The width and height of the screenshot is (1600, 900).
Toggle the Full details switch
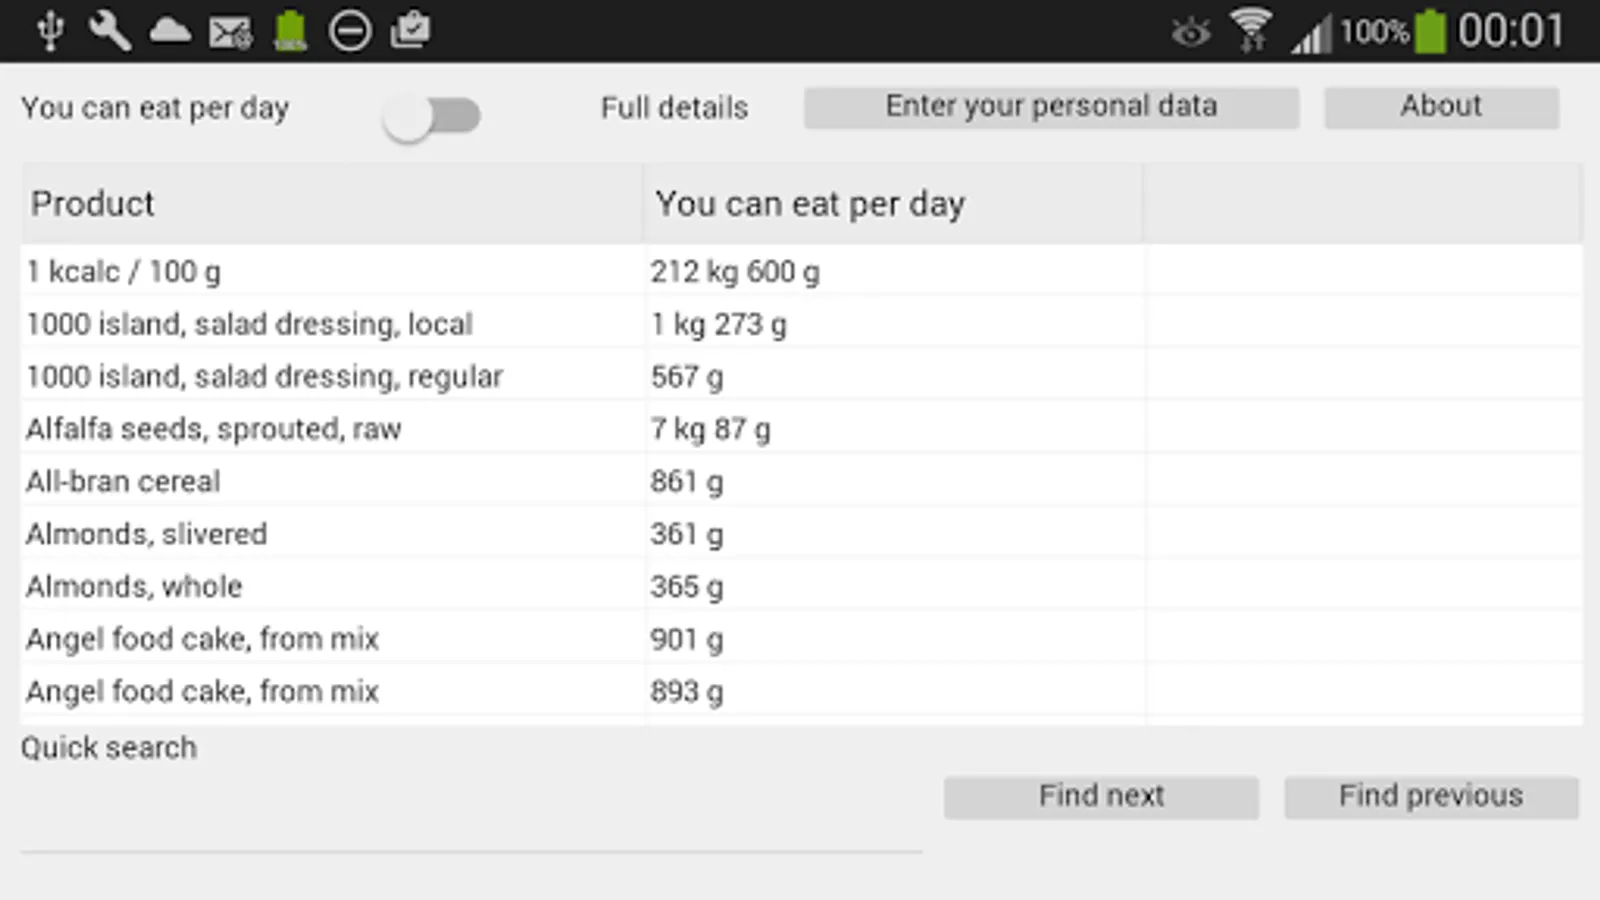(x=432, y=116)
